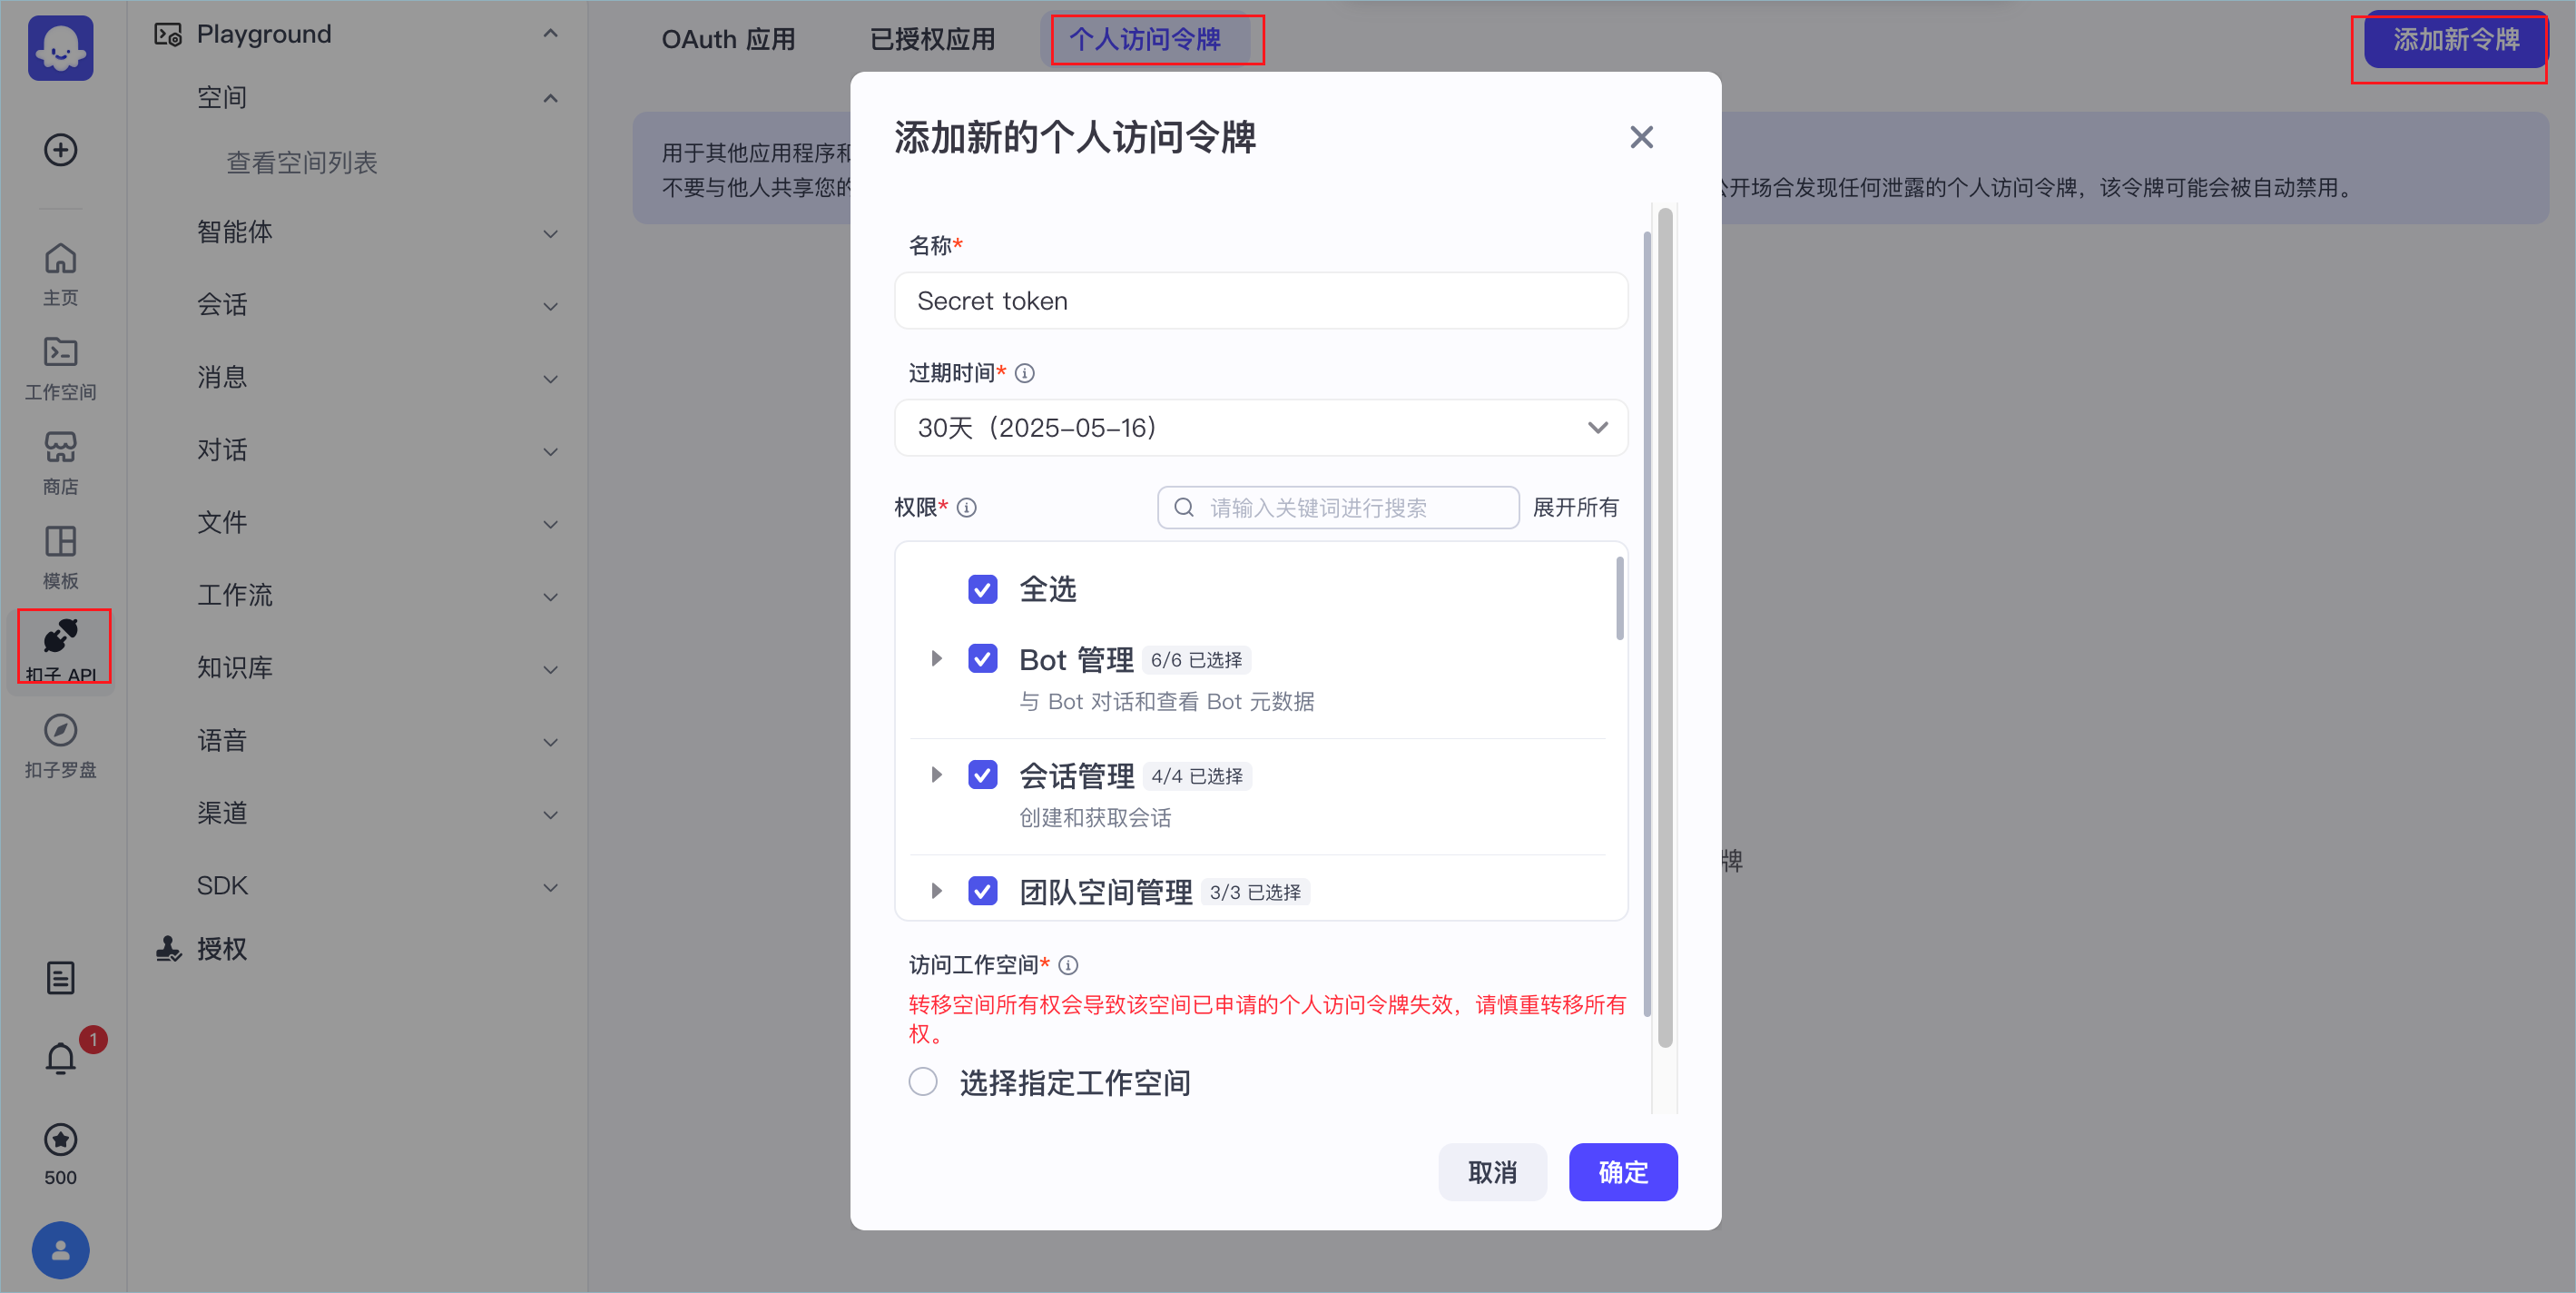Click the plus create icon in sidebar
Screen dimensions: 2576x1293
61,150
